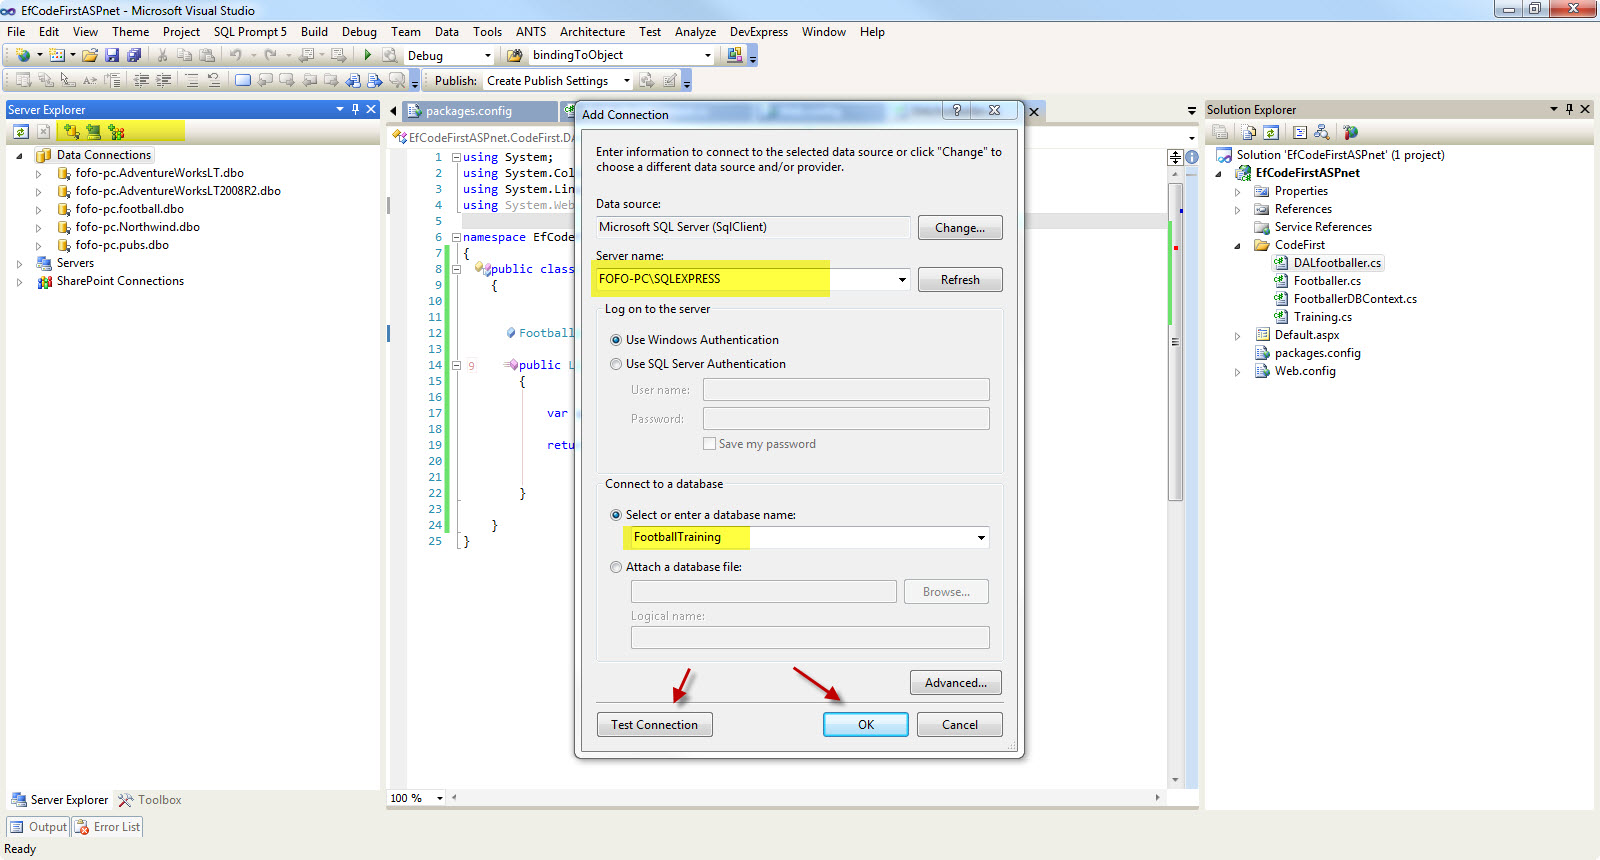Tick the Save my password checkbox
Image resolution: width=1600 pixels, height=860 pixels.
[709, 444]
